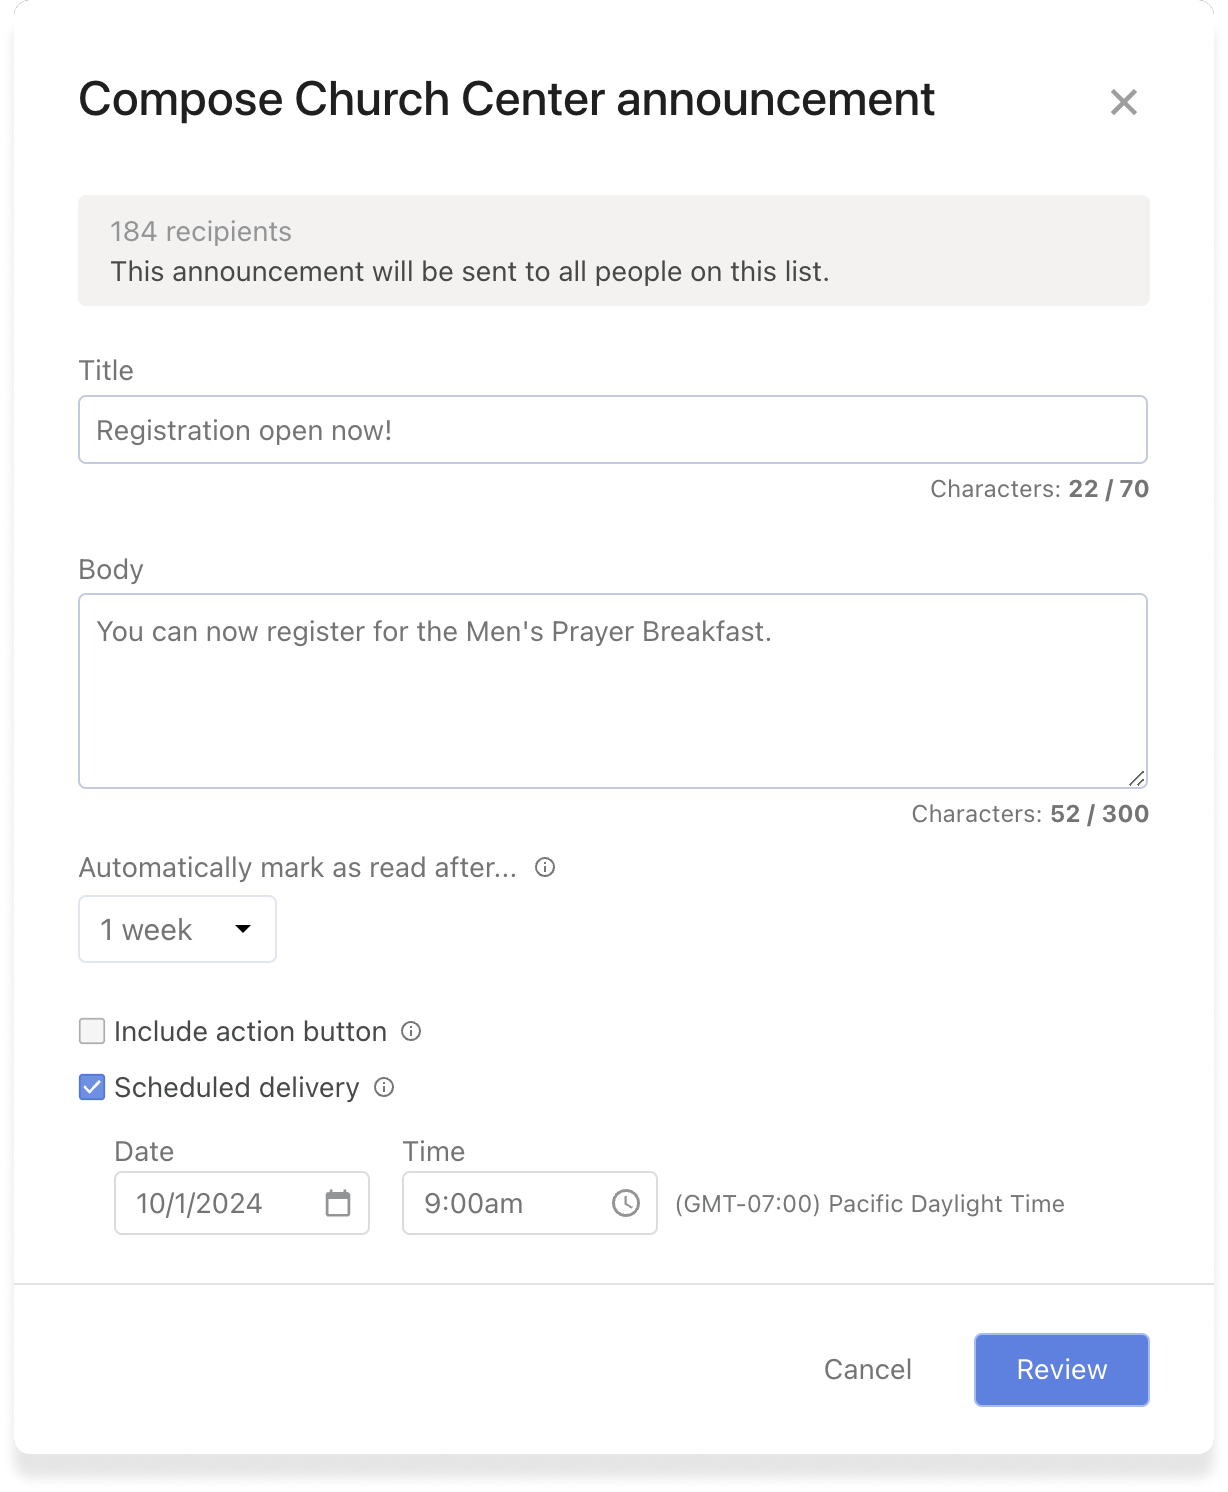Click the 184 recipients info banner
This screenshot has width=1228, height=1492.
coord(613,251)
